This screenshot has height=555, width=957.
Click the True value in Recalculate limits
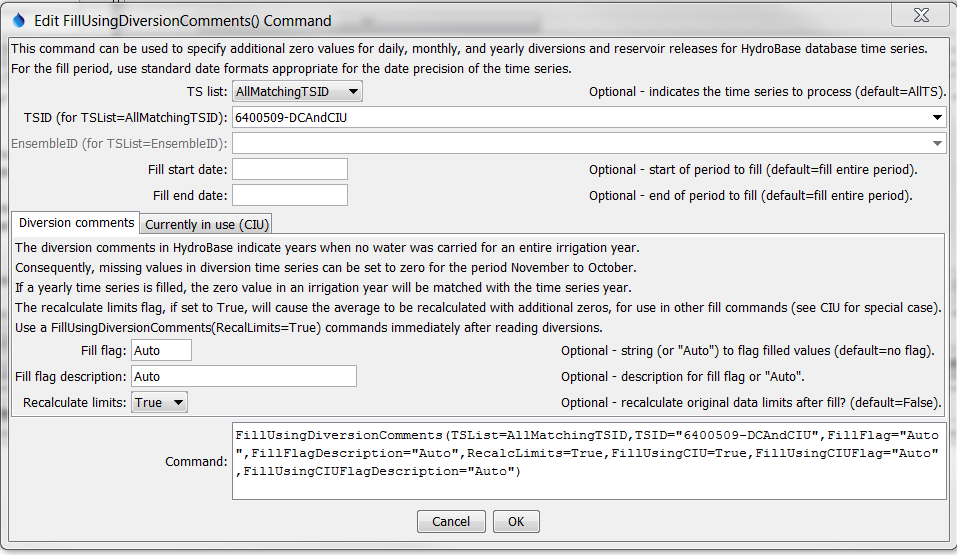(x=148, y=403)
